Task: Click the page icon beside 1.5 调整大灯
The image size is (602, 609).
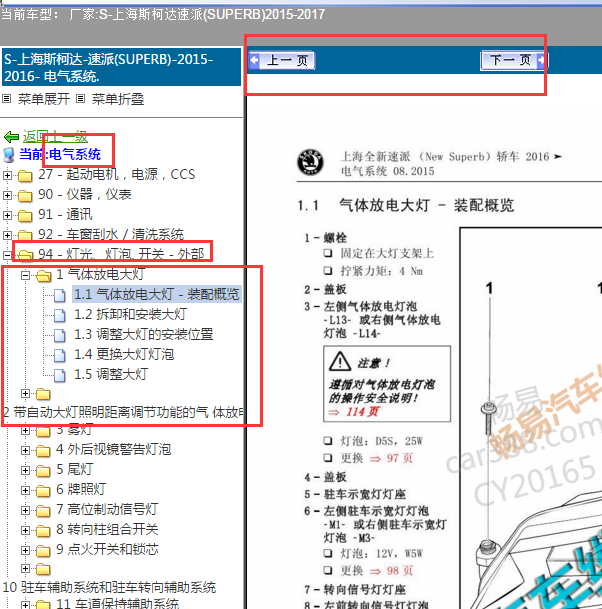Action: (59, 375)
